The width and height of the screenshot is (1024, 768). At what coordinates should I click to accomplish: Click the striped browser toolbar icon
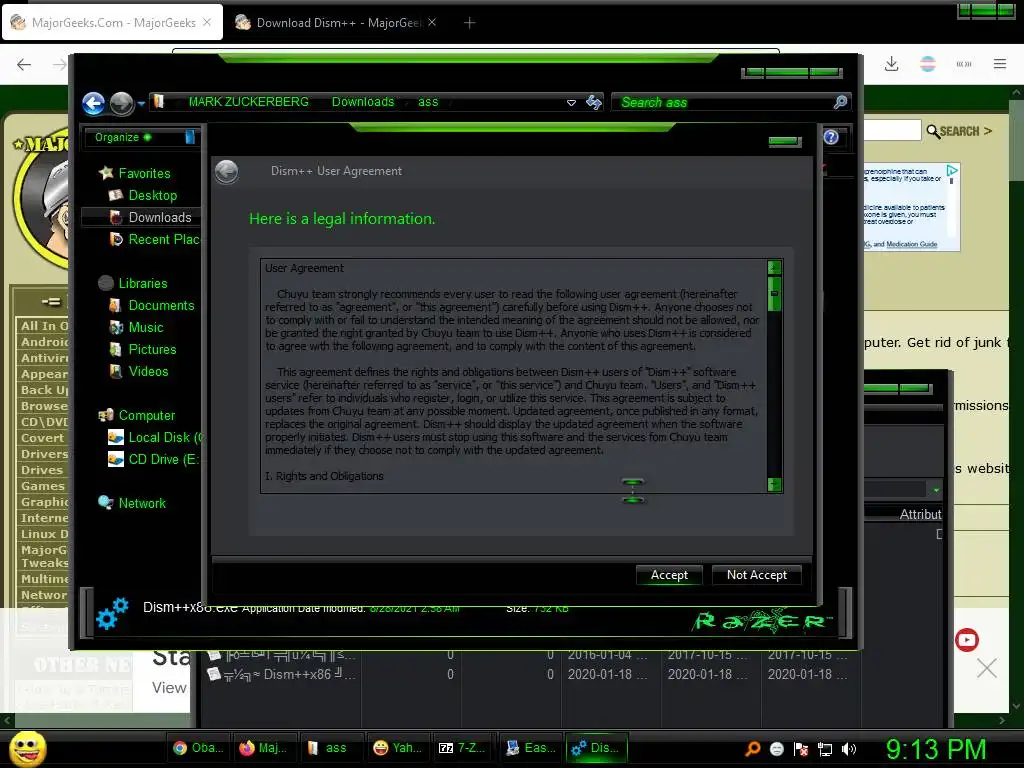pyautogui.click(x=928, y=64)
